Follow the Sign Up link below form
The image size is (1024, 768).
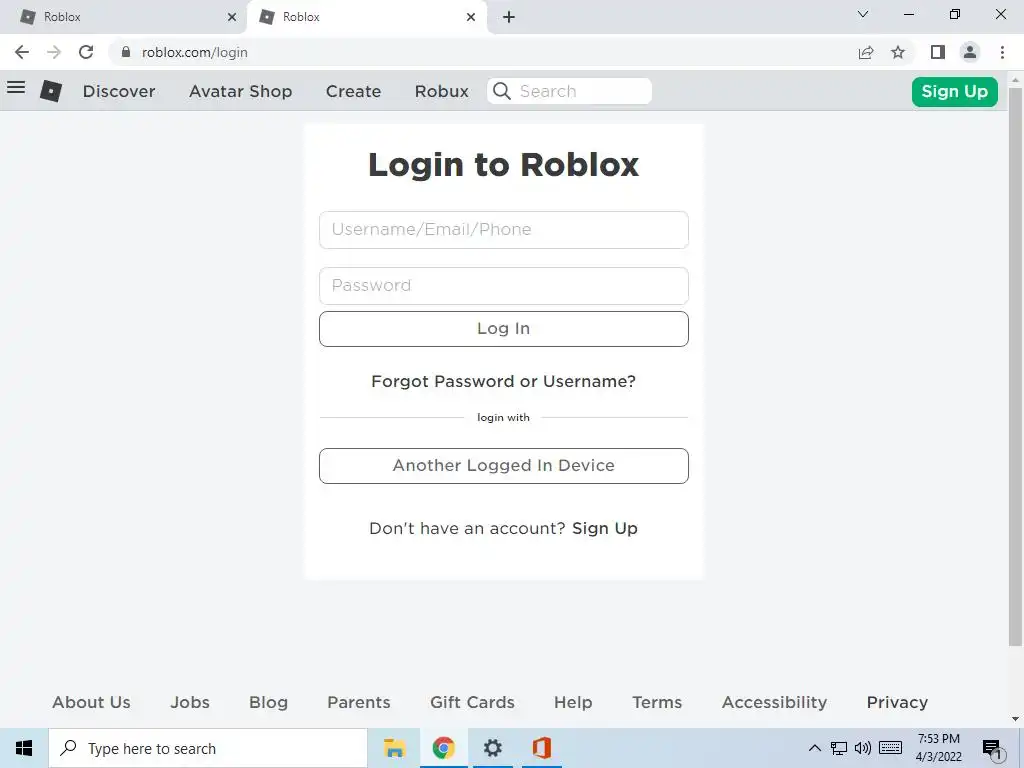pyautogui.click(x=605, y=528)
